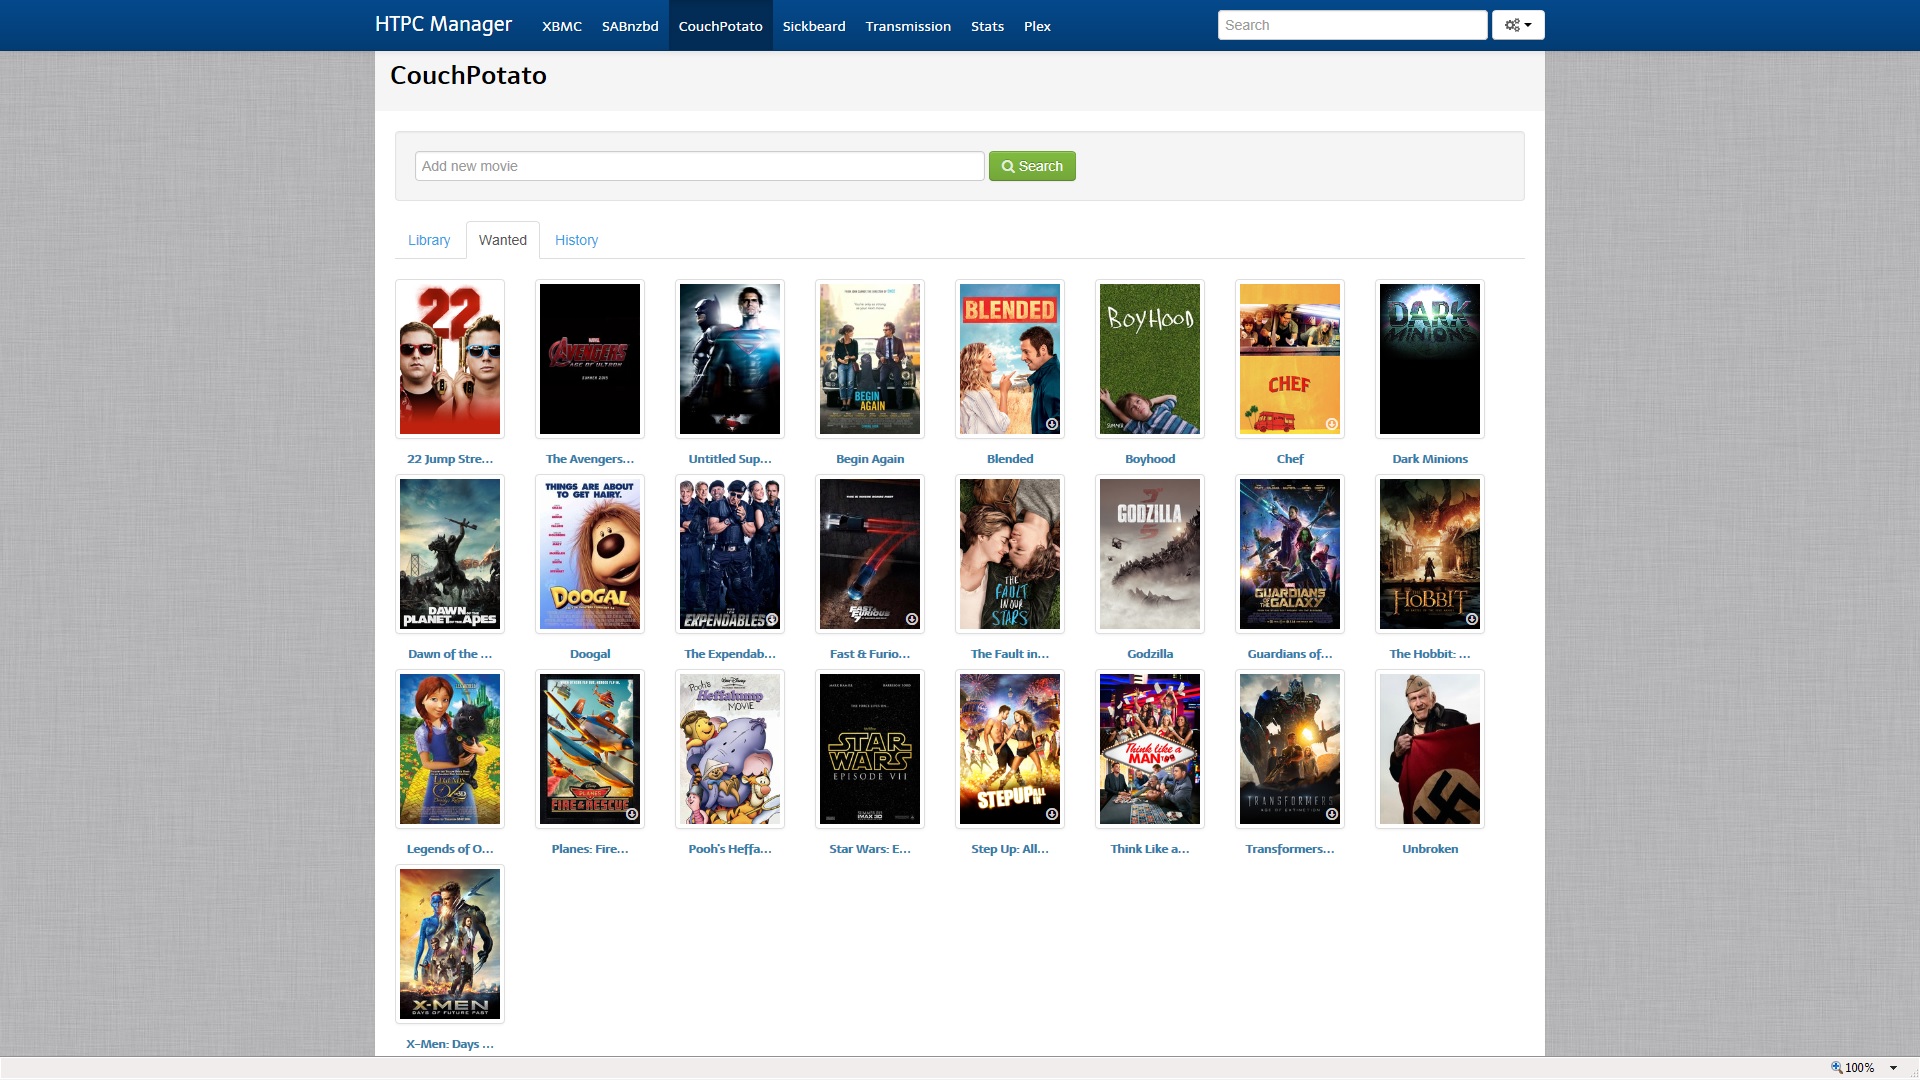Click download icon on Blended poster
The image size is (1920, 1080).
pos(1052,424)
